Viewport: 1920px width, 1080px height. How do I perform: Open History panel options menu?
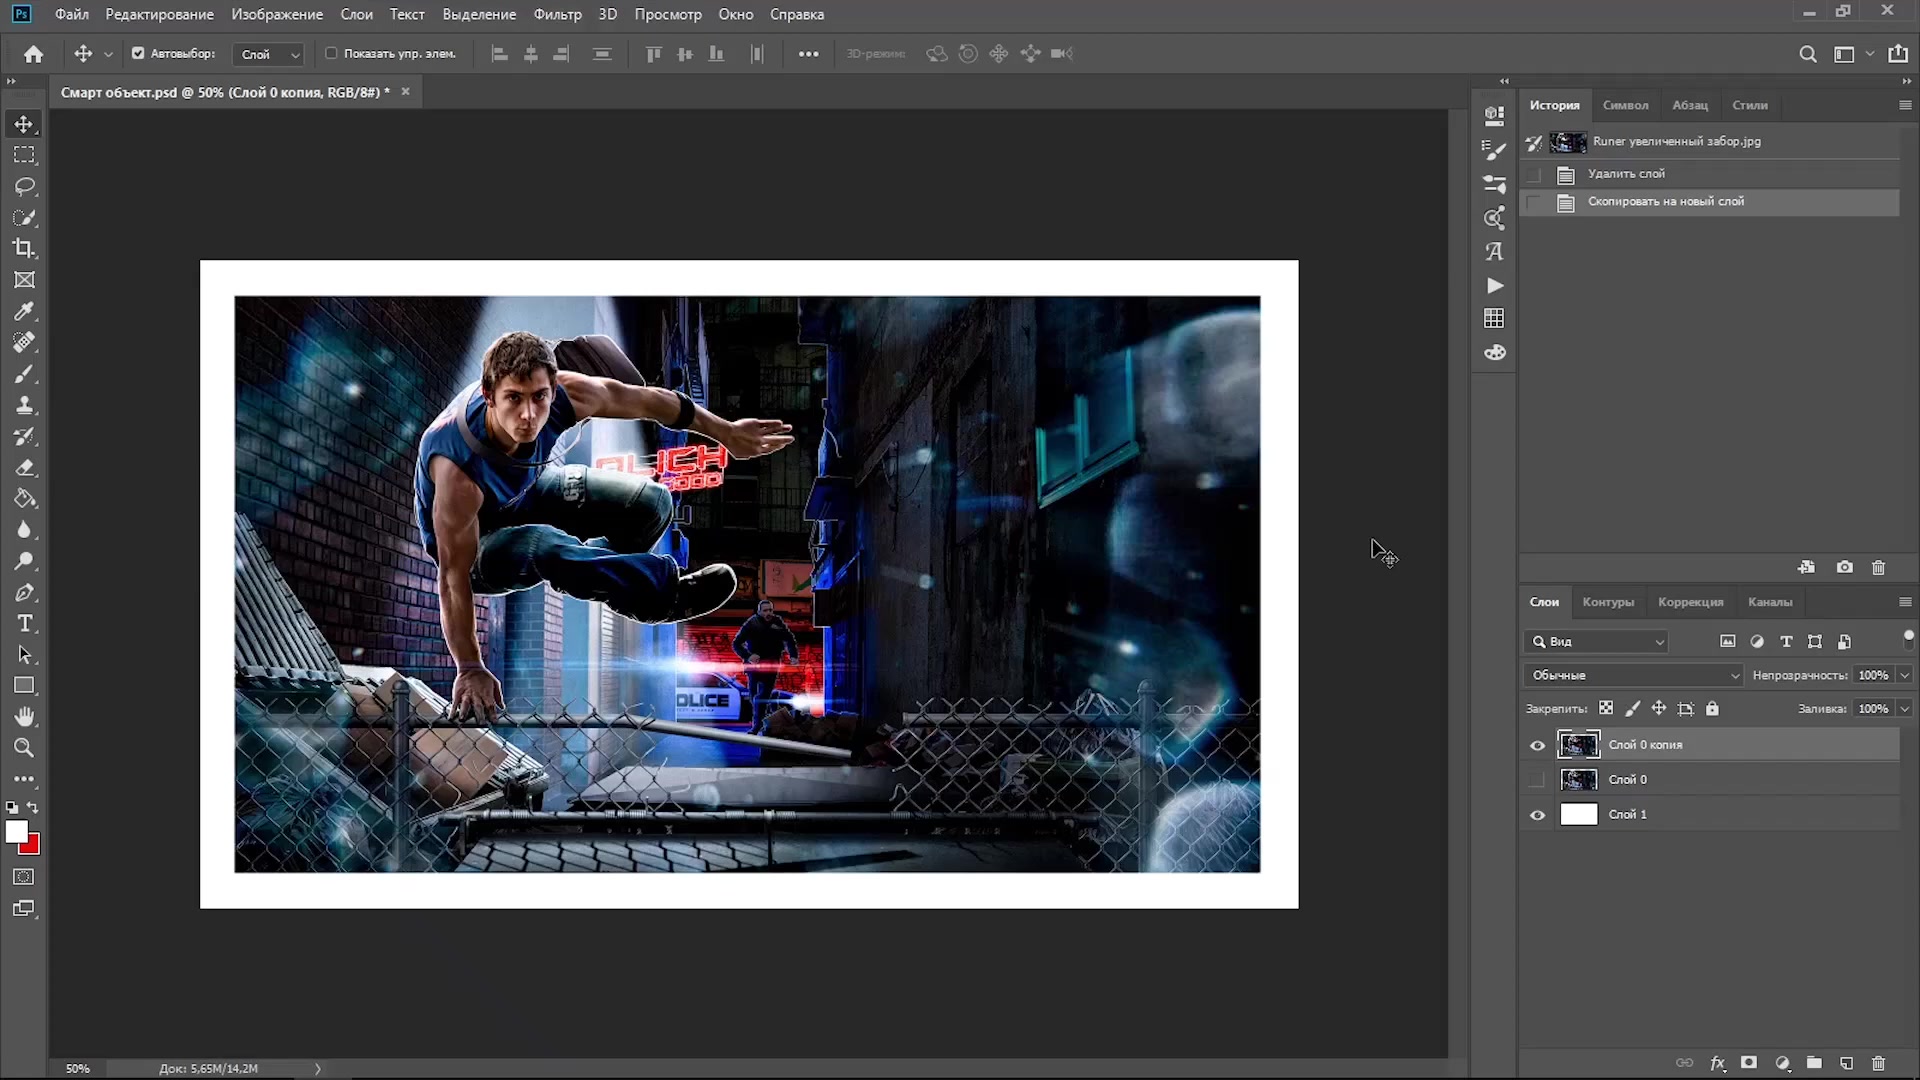tap(1905, 105)
